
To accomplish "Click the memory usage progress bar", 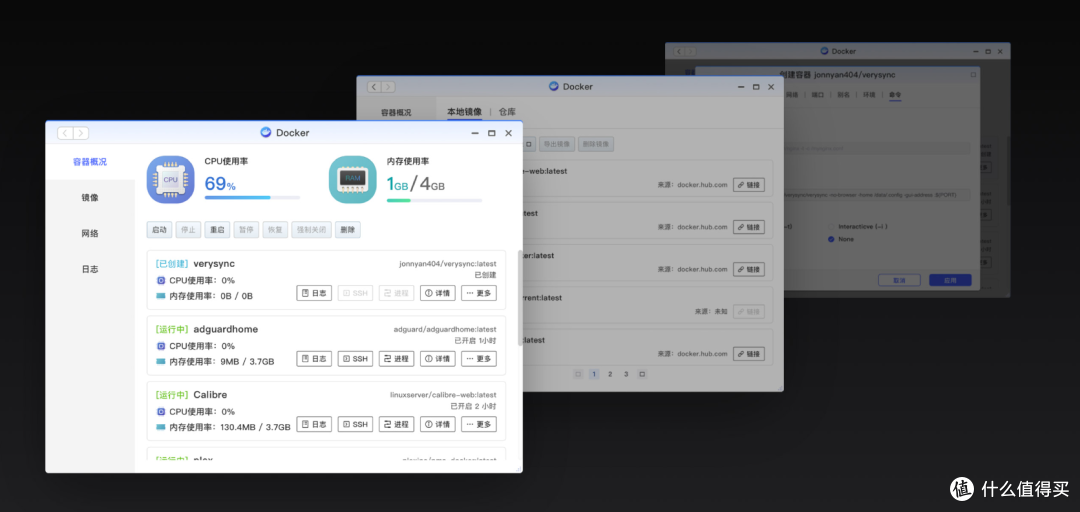I will point(434,201).
